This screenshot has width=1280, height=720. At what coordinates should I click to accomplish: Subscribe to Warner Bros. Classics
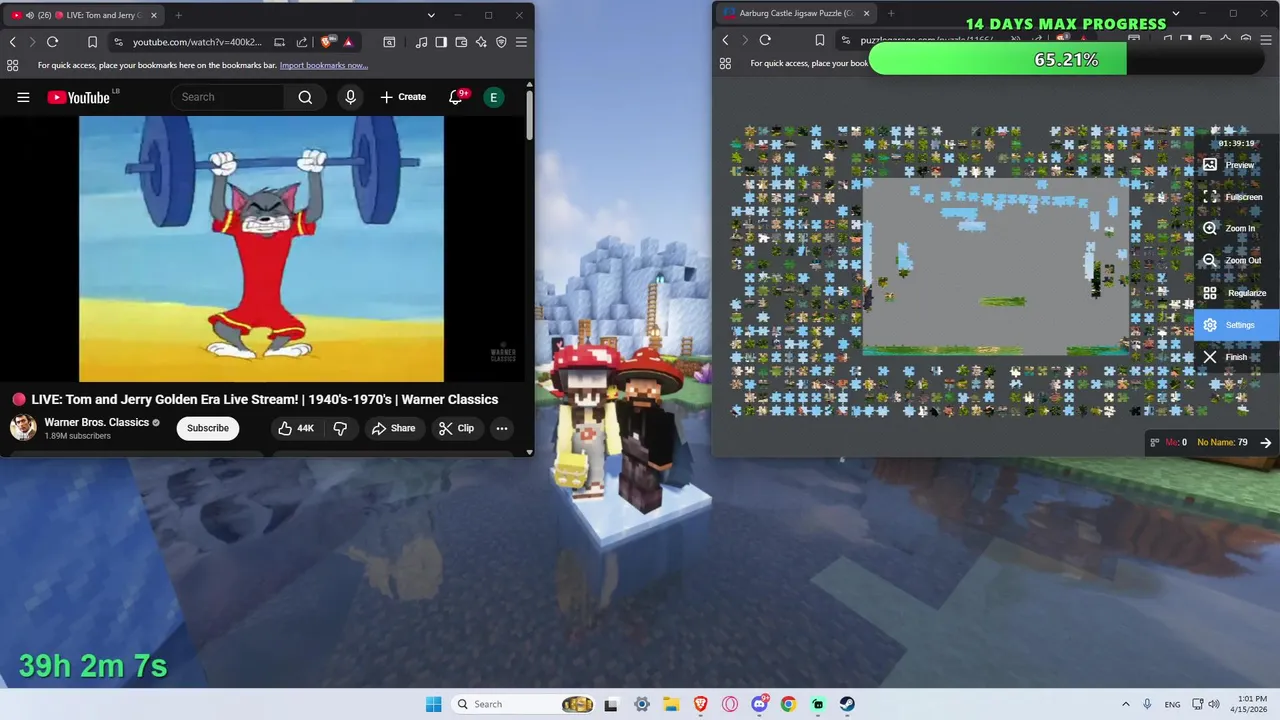coord(208,428)
